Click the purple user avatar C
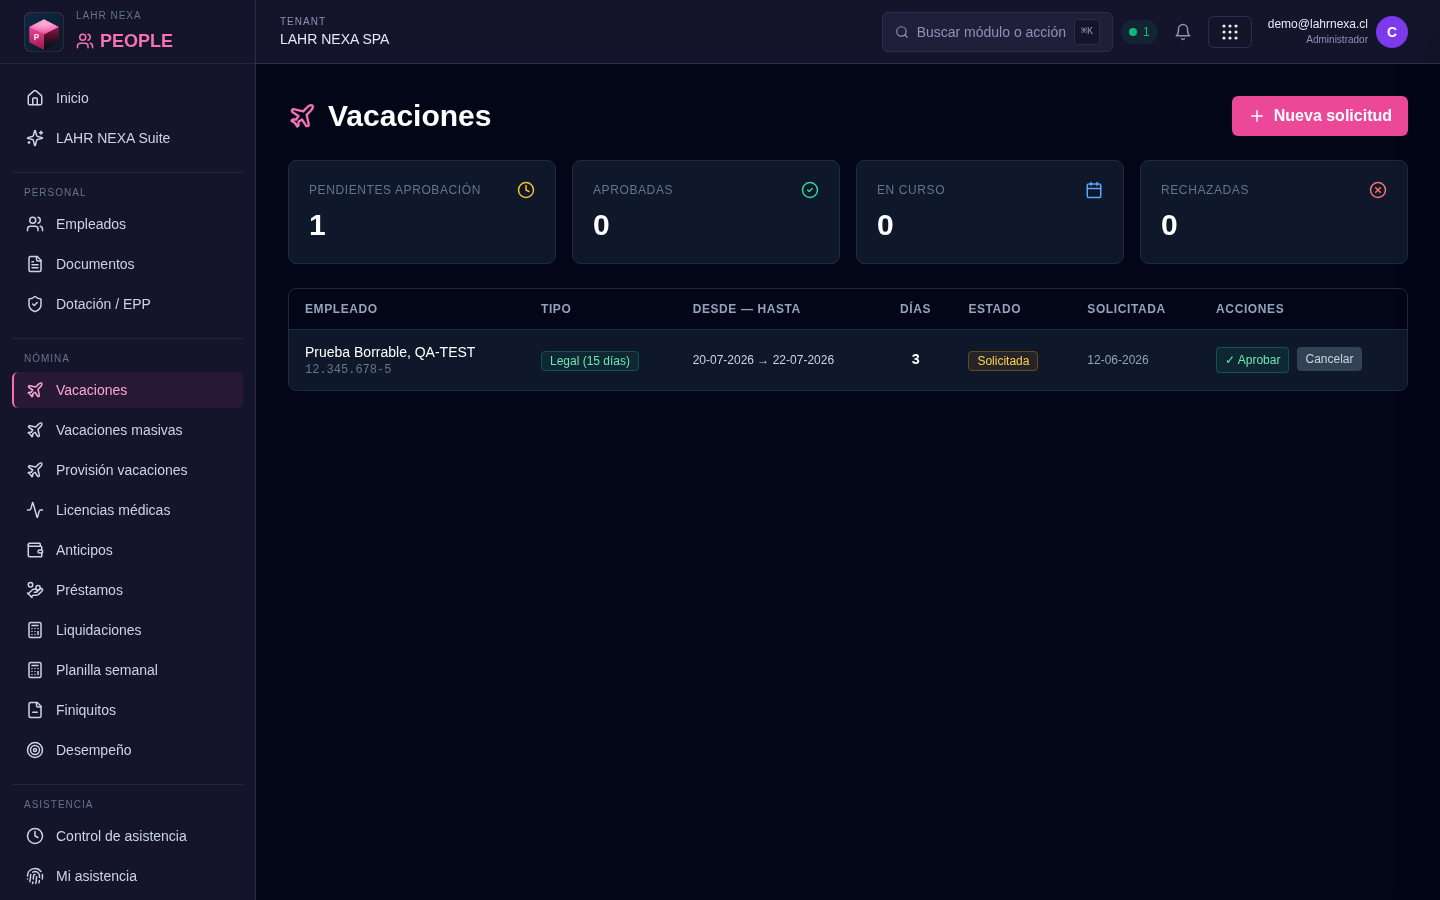Viewport: 1440px width, 900px height. pyautogui.click(x=1392, y=32)
